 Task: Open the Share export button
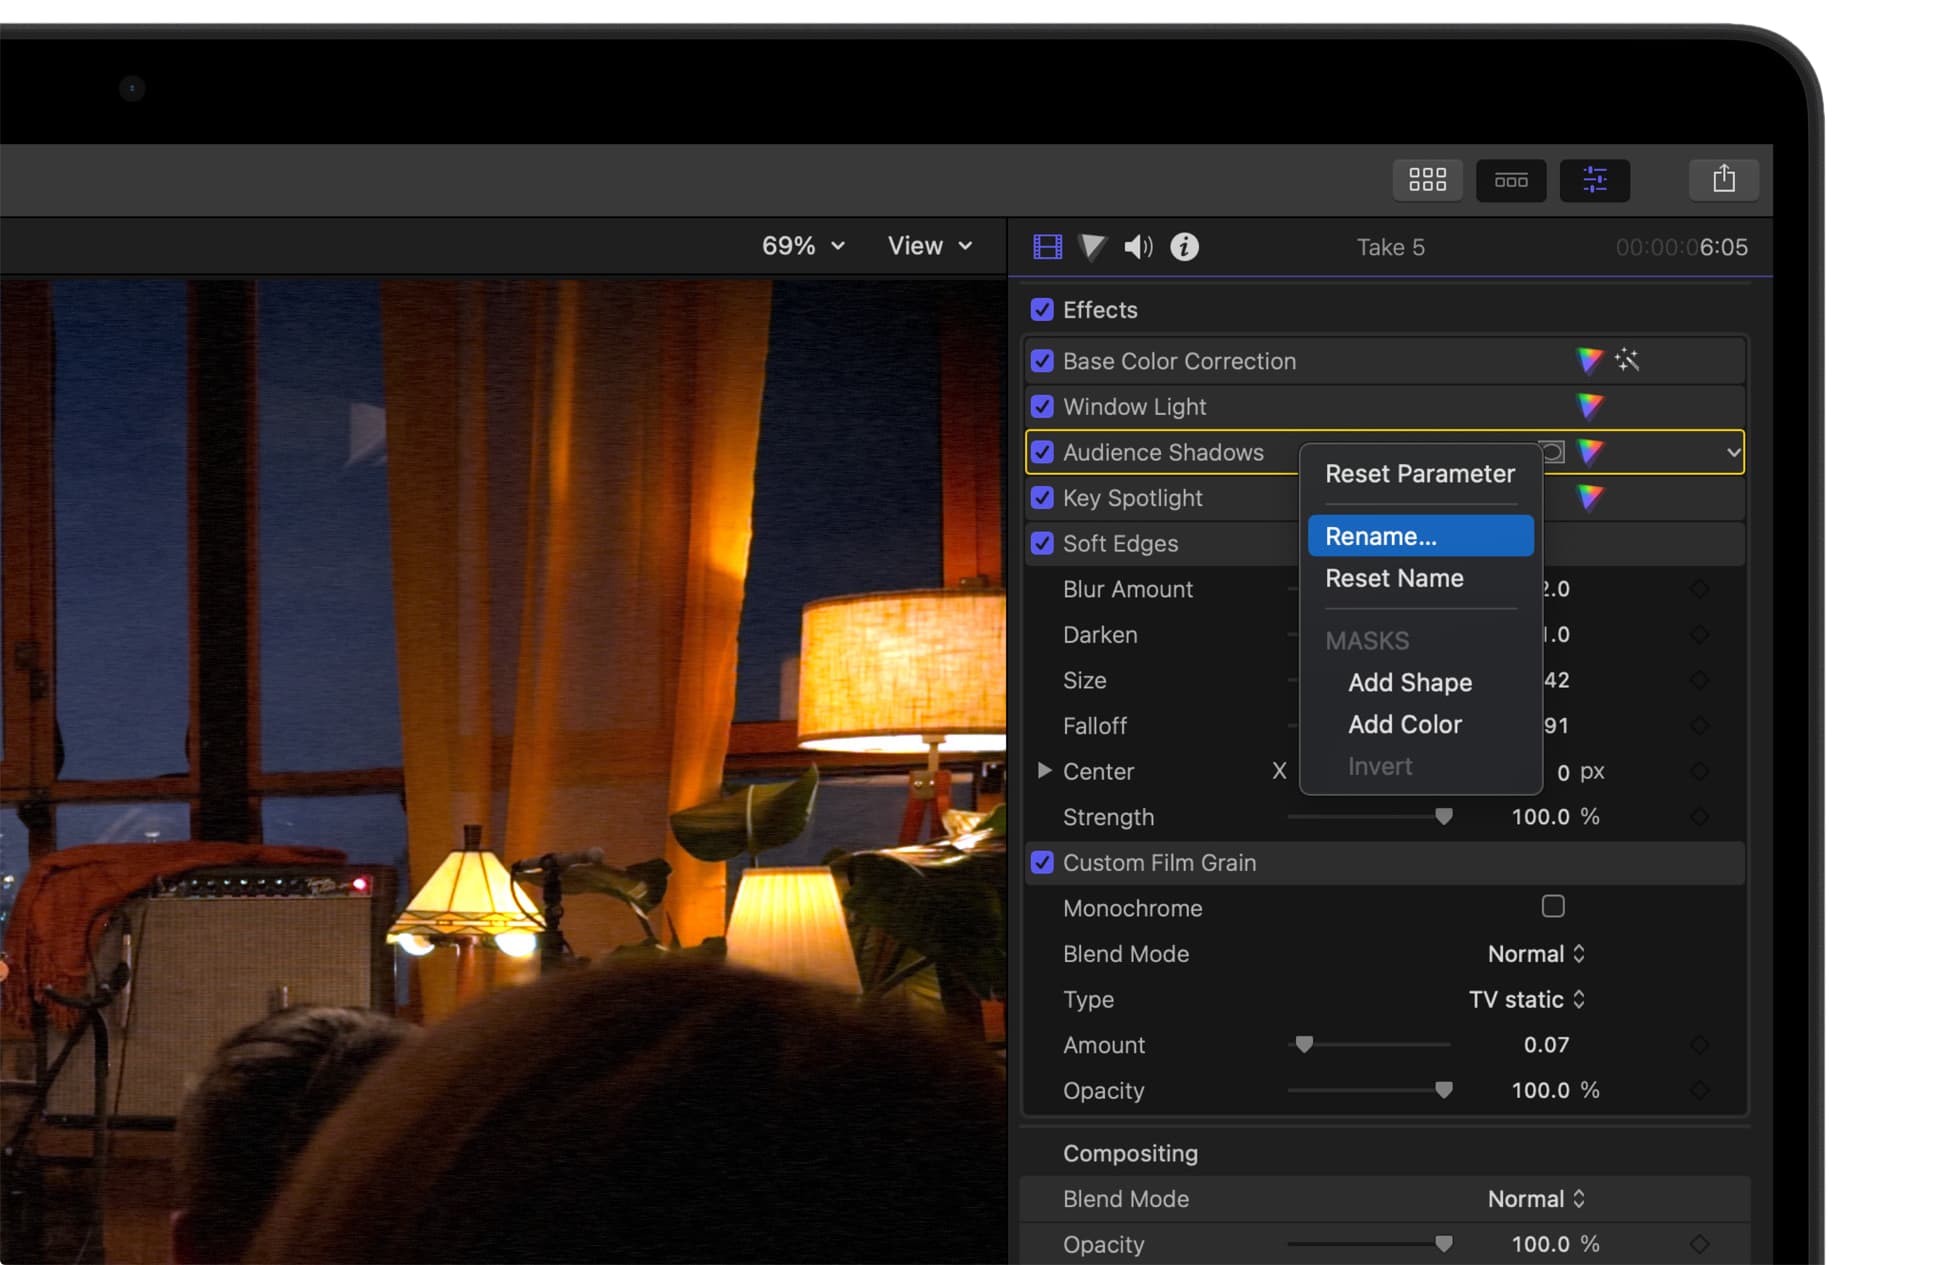(x=1724, y=179)
